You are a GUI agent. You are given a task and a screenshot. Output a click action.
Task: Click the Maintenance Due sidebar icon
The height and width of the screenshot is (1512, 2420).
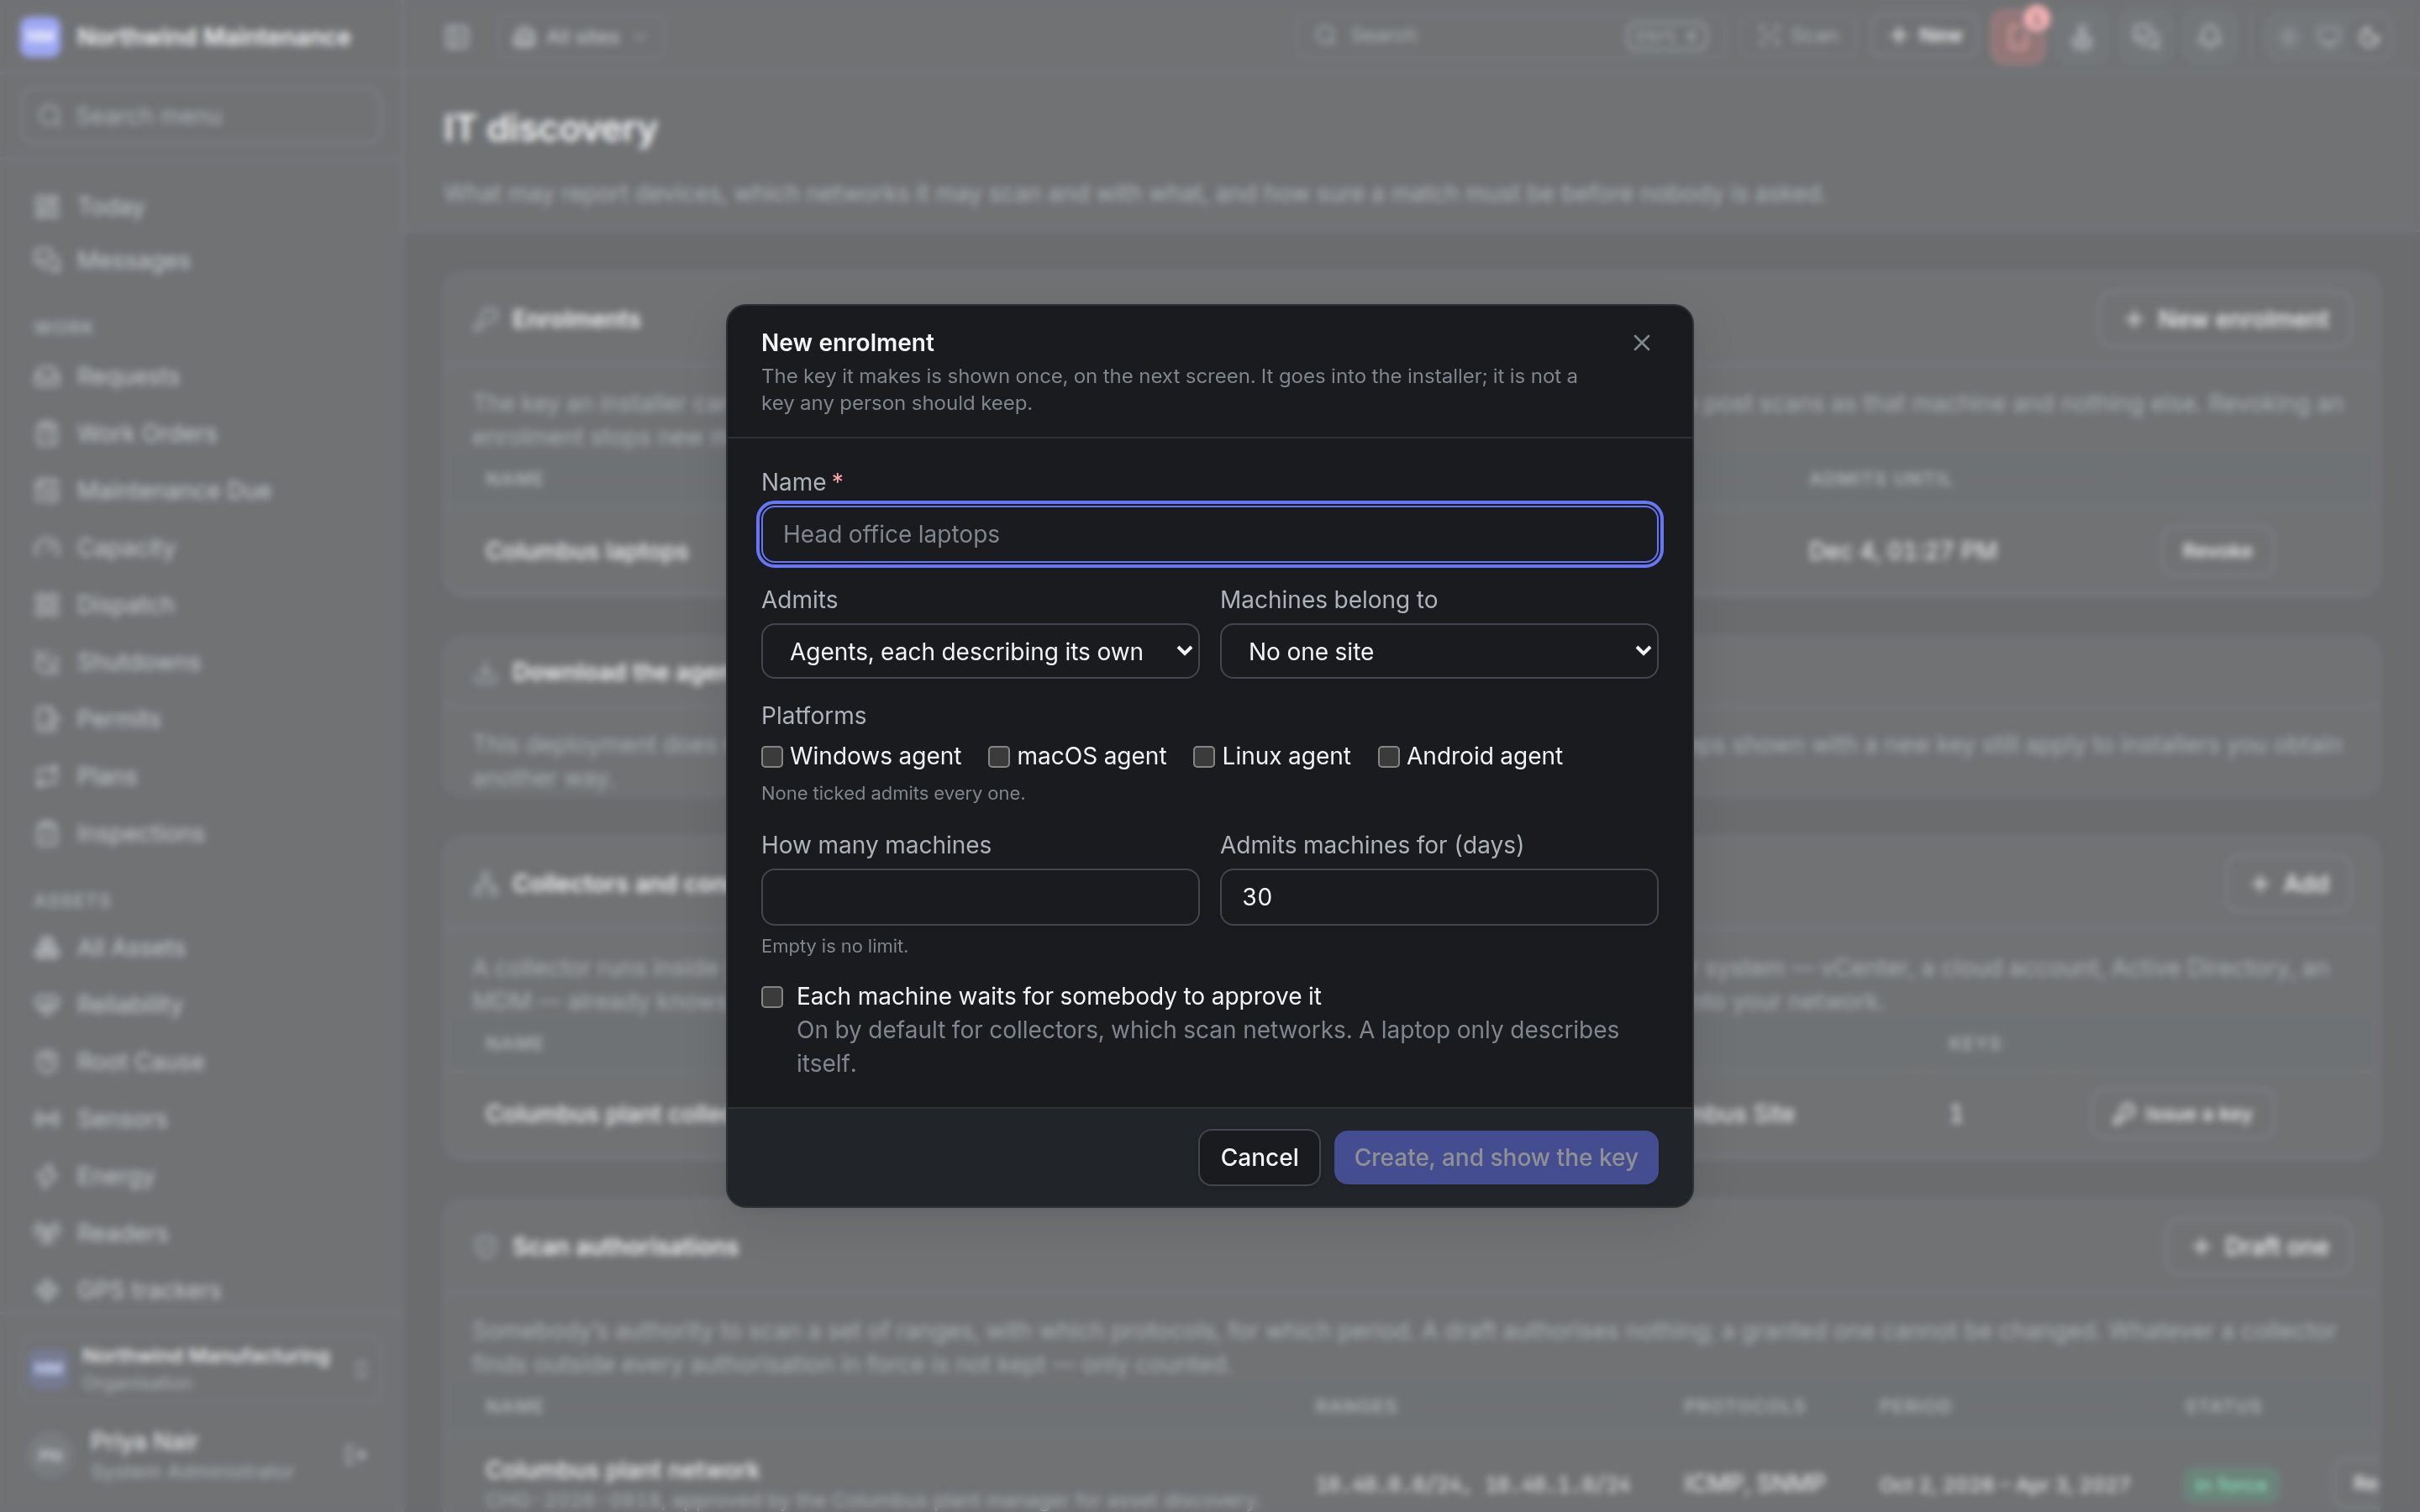pos(46,491)
